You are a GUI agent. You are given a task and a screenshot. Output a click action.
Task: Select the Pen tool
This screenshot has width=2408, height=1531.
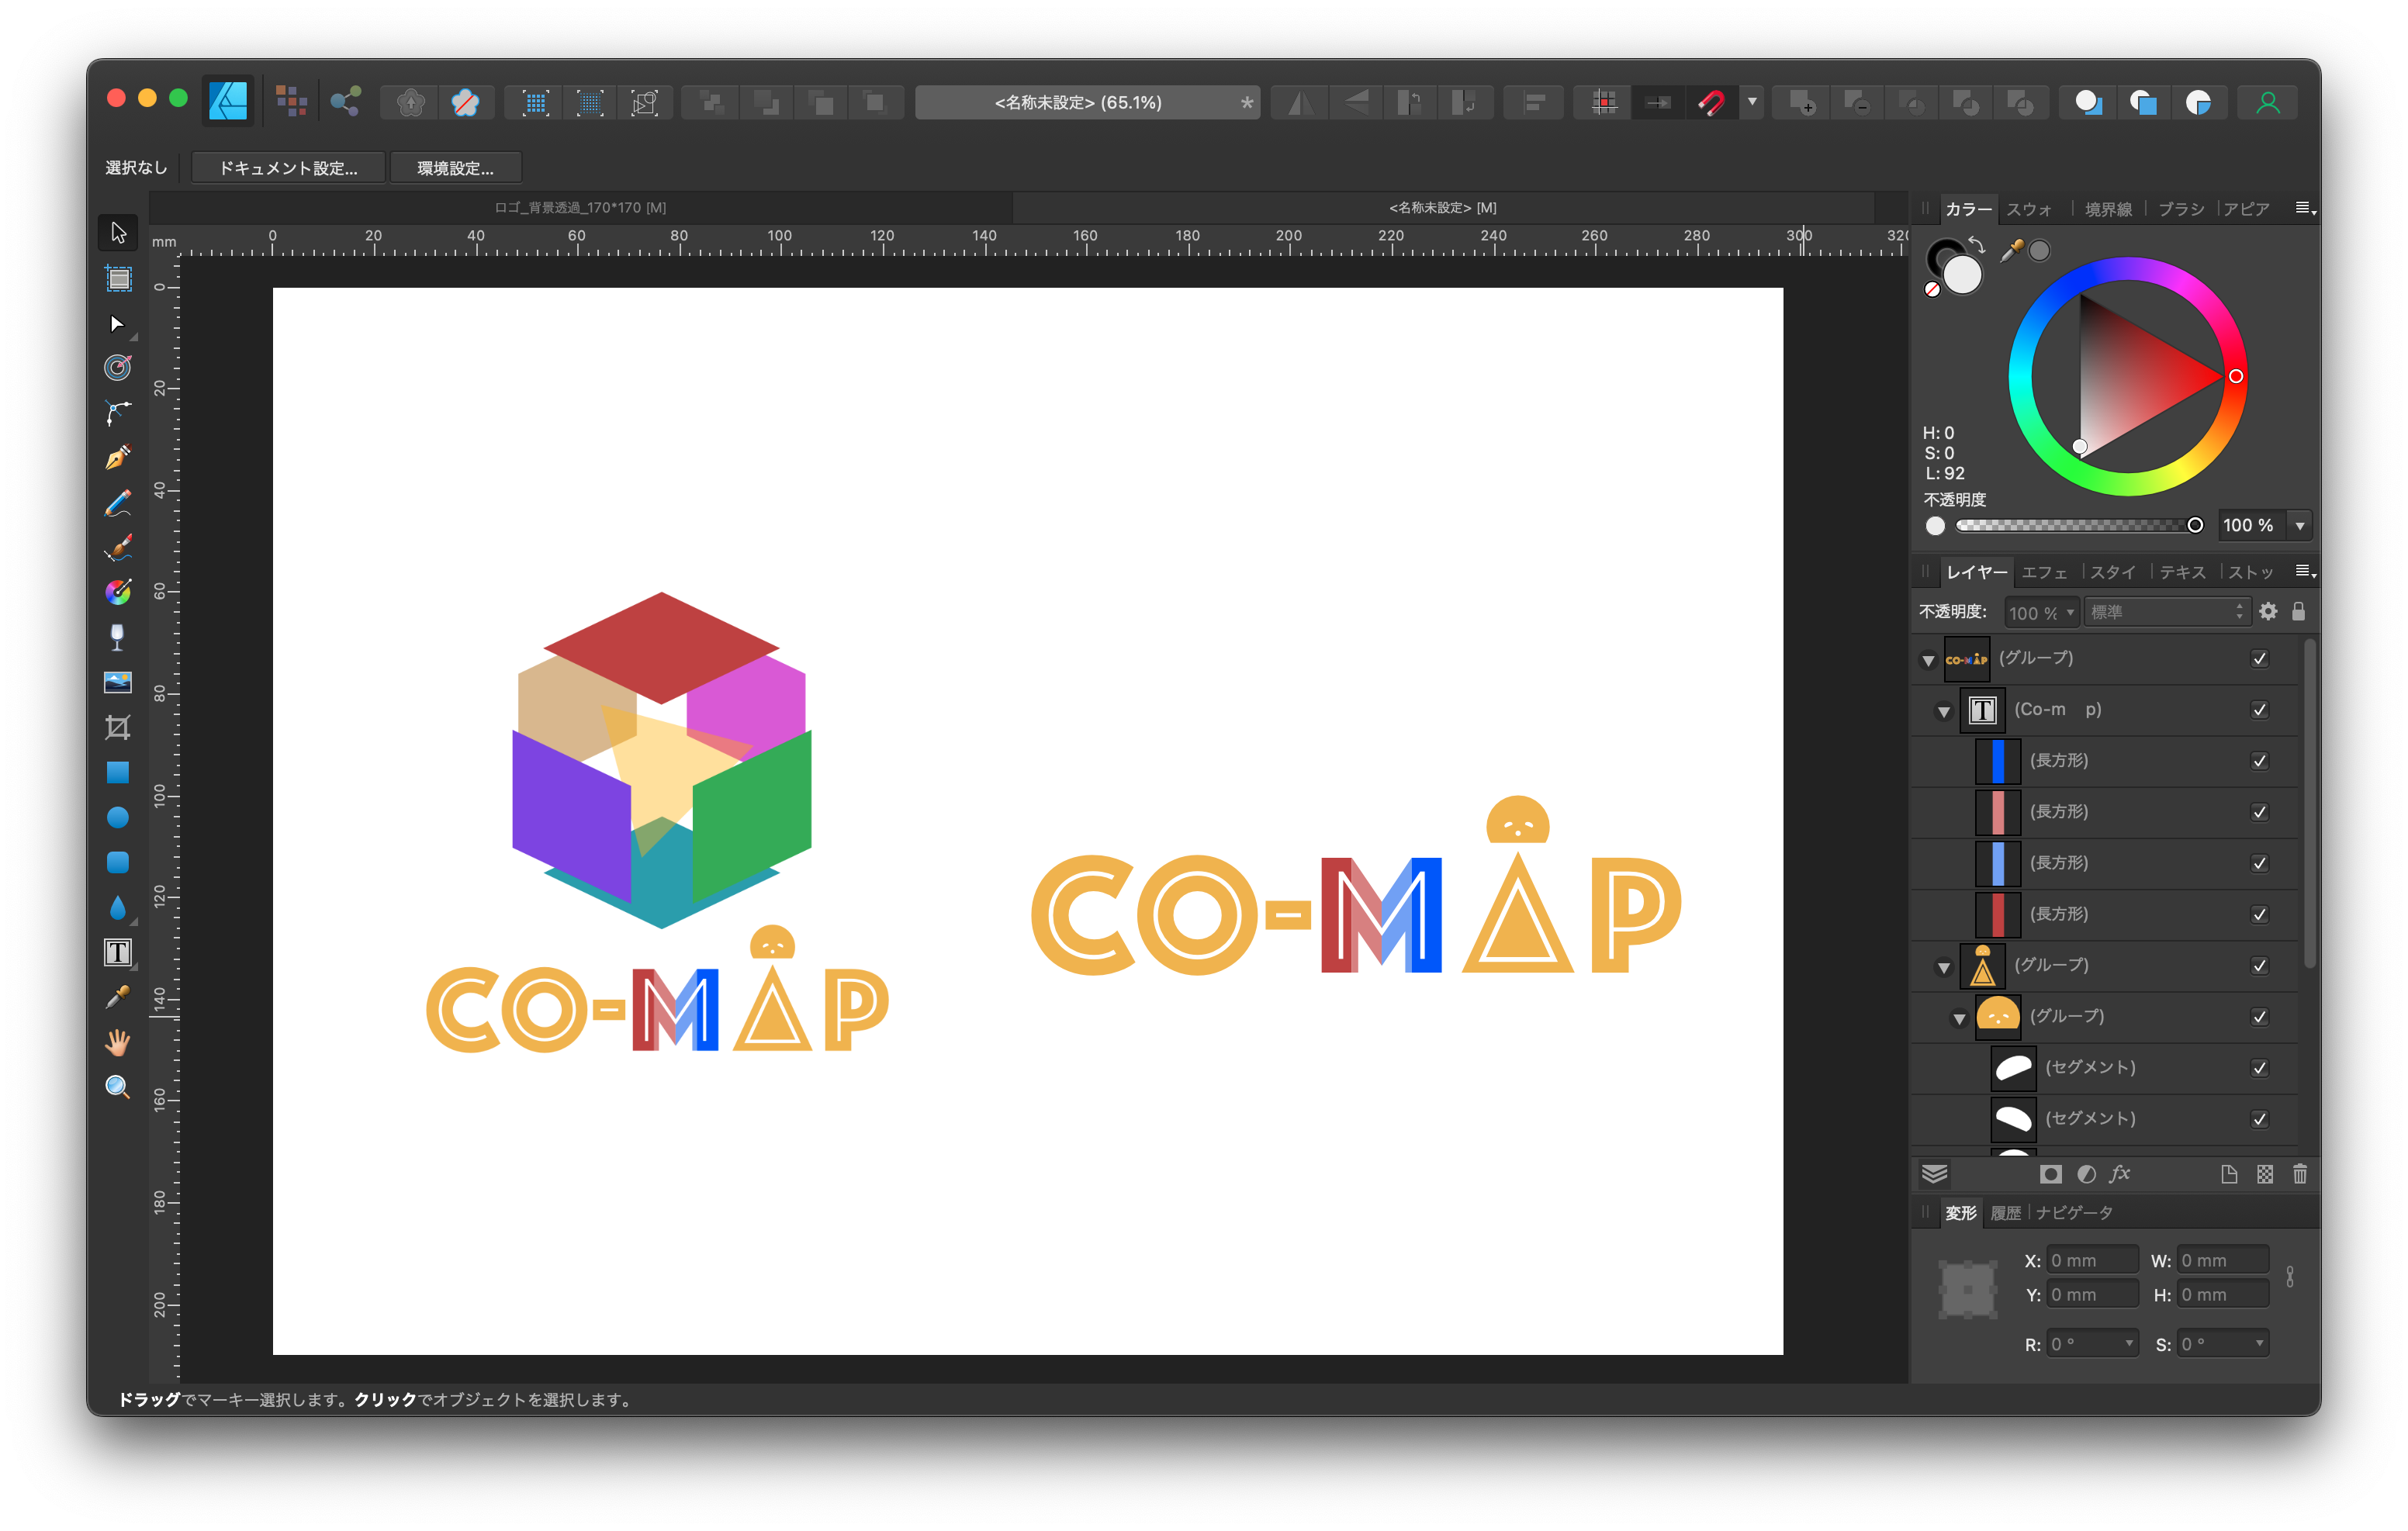118,412
